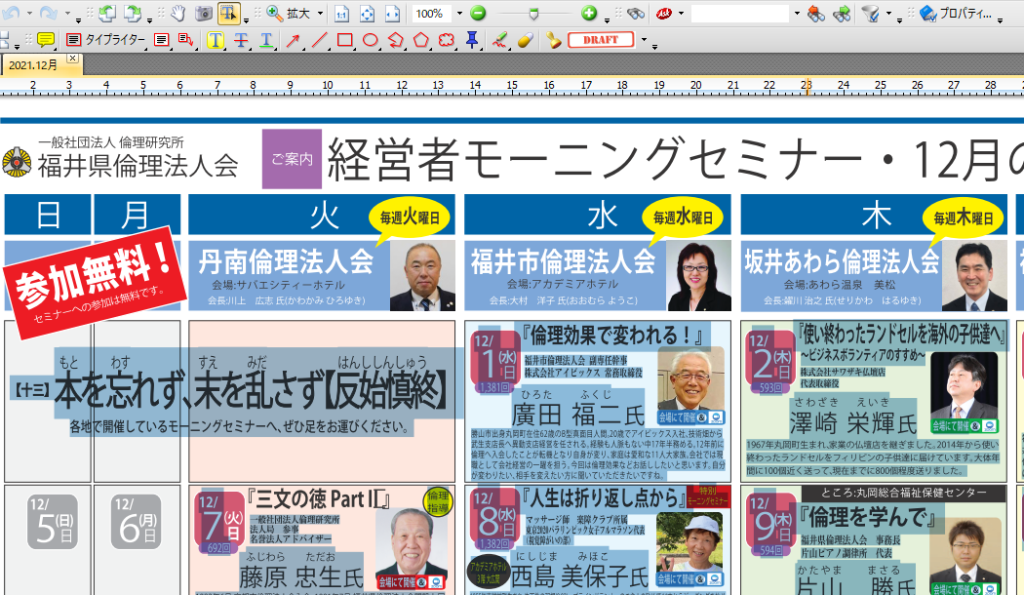Open the stamp selection dropdown

pos(644,40)
